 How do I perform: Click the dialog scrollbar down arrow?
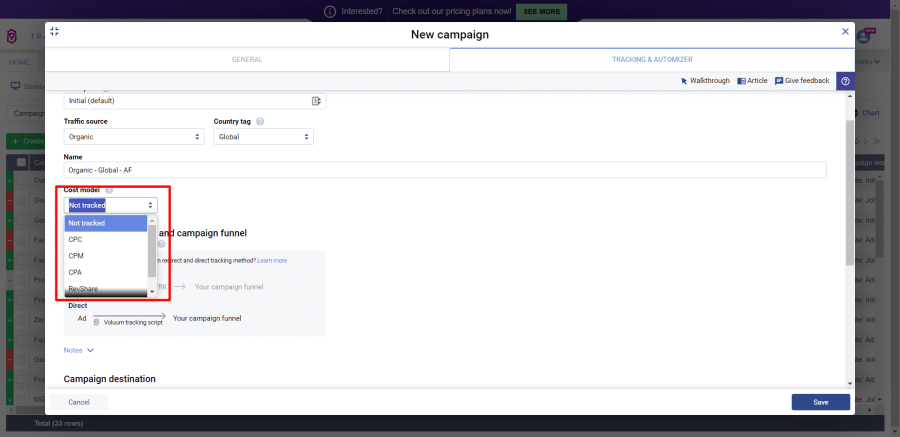(850, 382)
